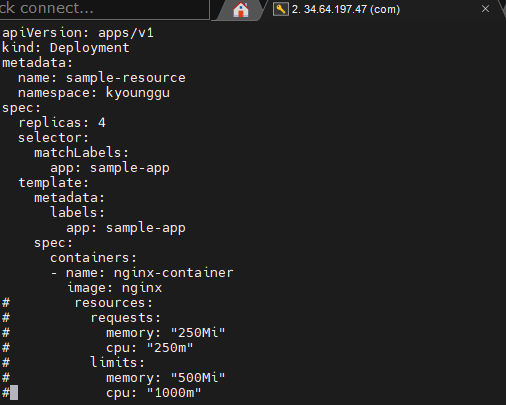This screenshot has width=506, height=405.
Task: Focus the Quick connect input field
Action: tap(104, 9)
